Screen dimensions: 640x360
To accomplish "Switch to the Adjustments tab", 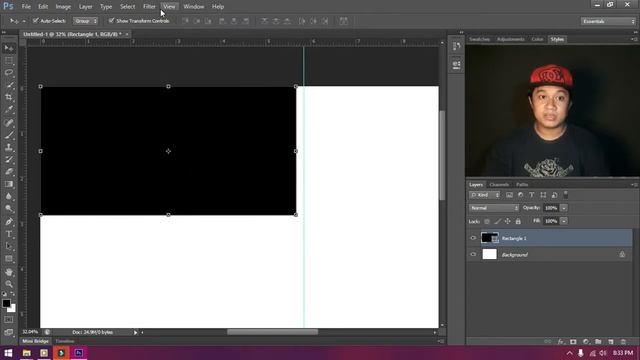I will point(510,39).
